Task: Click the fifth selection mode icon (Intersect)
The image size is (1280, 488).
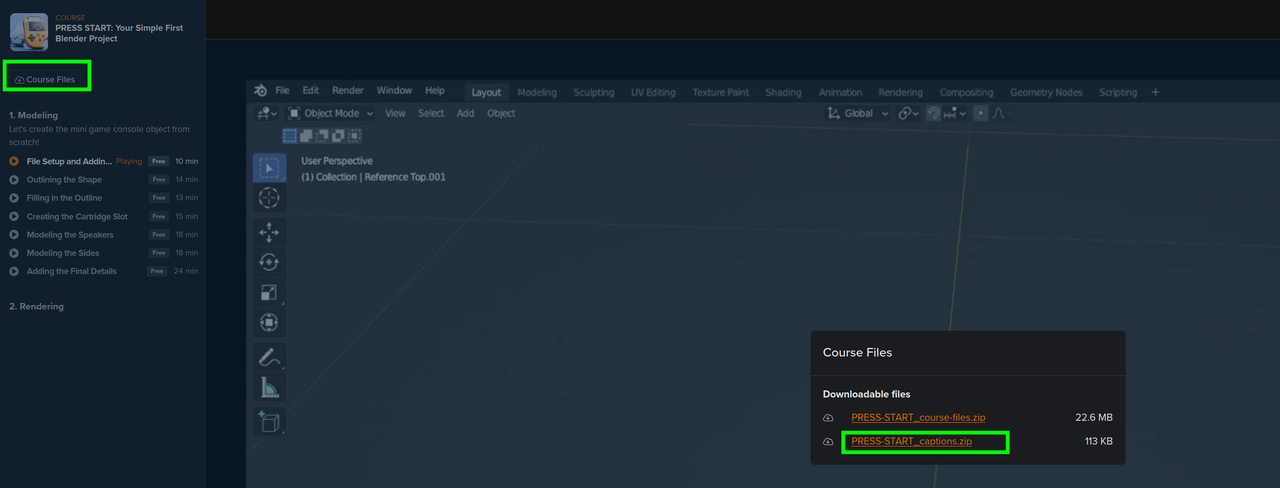Action: (x=354, y=135)
